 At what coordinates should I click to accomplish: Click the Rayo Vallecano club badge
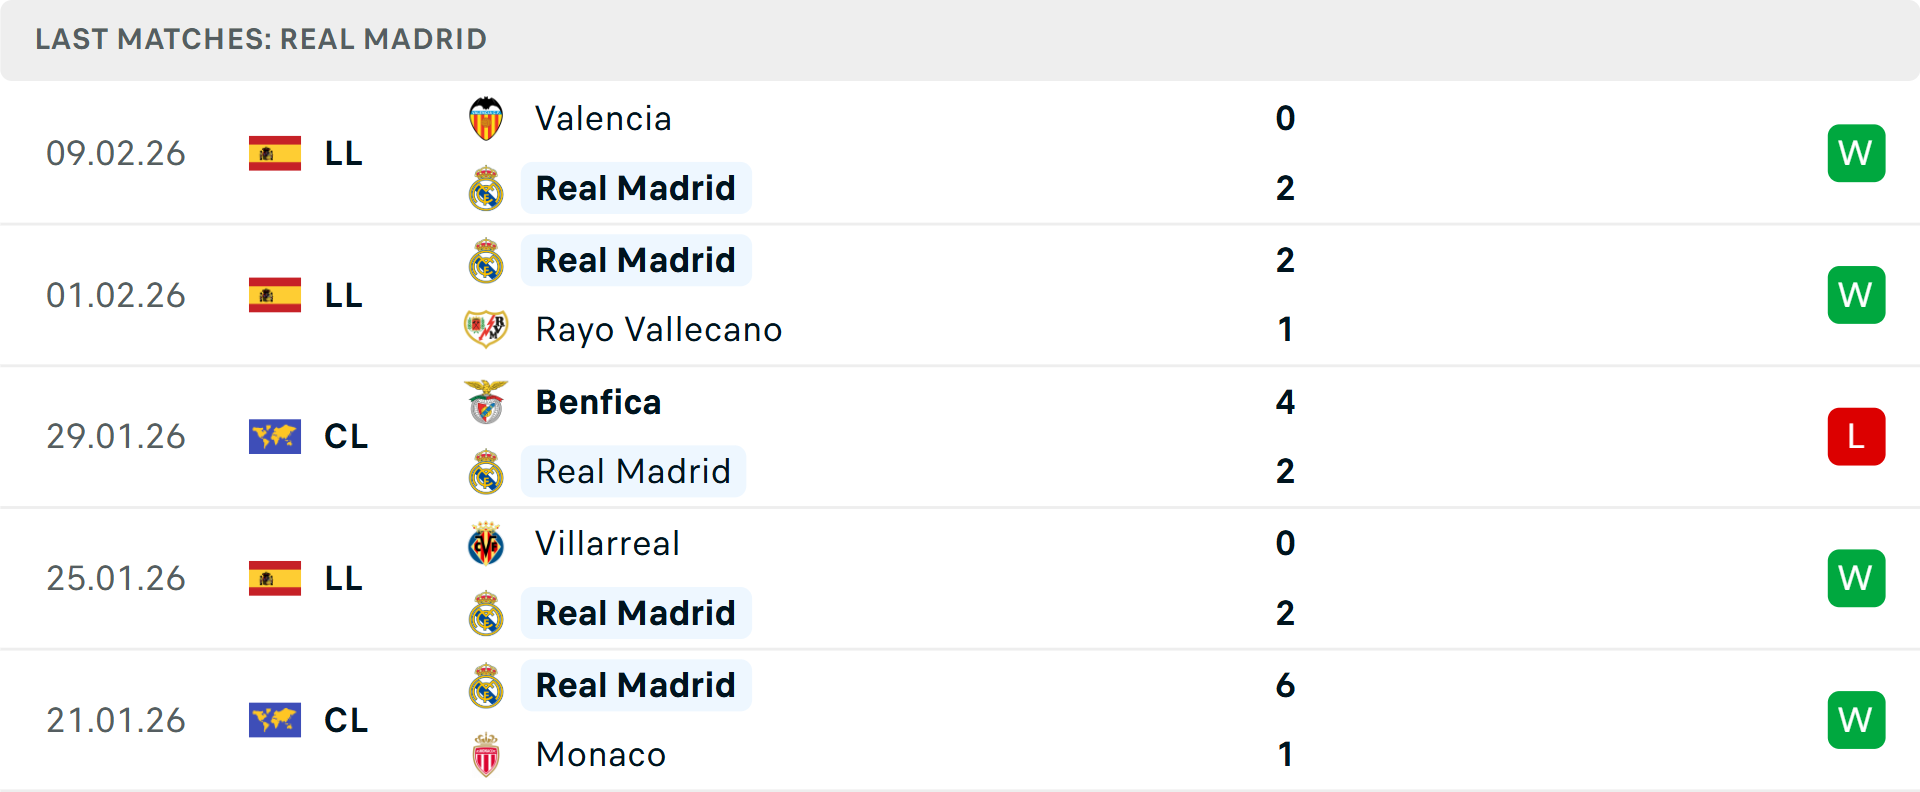487,329
